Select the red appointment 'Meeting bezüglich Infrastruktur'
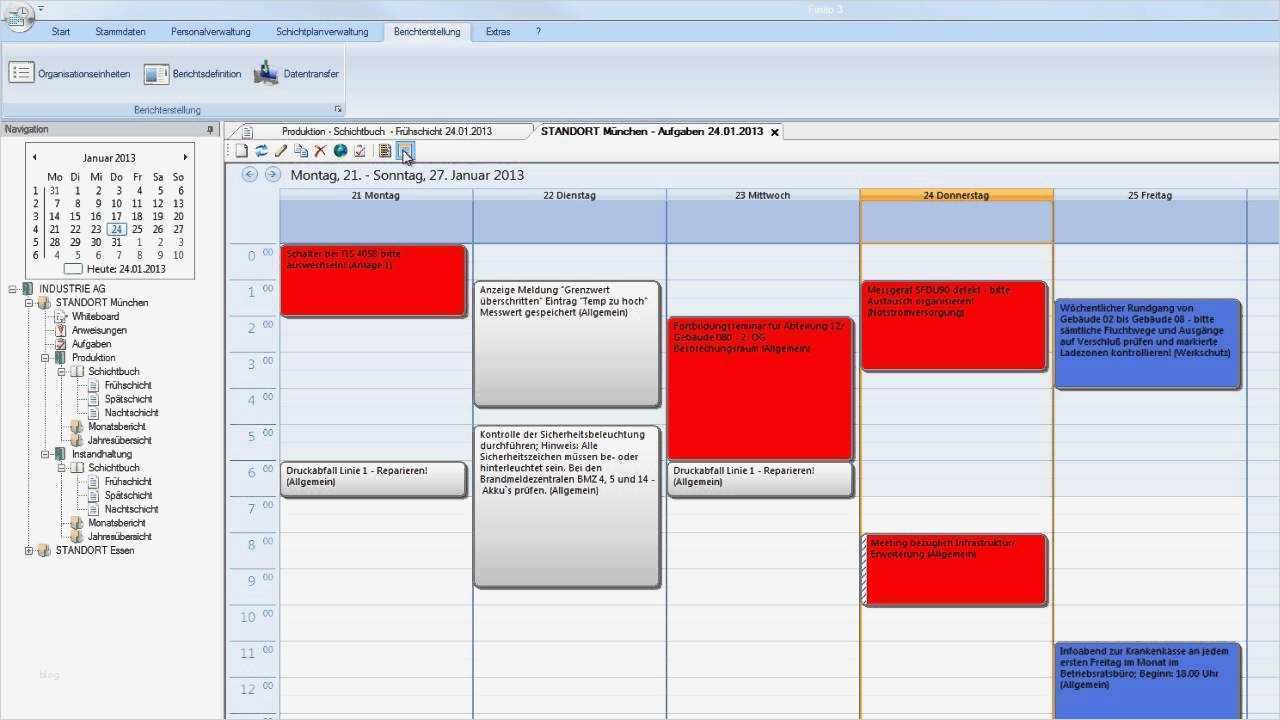Image resolution: width=1280 pixels, height=720 pixels. tap(954, 569)
